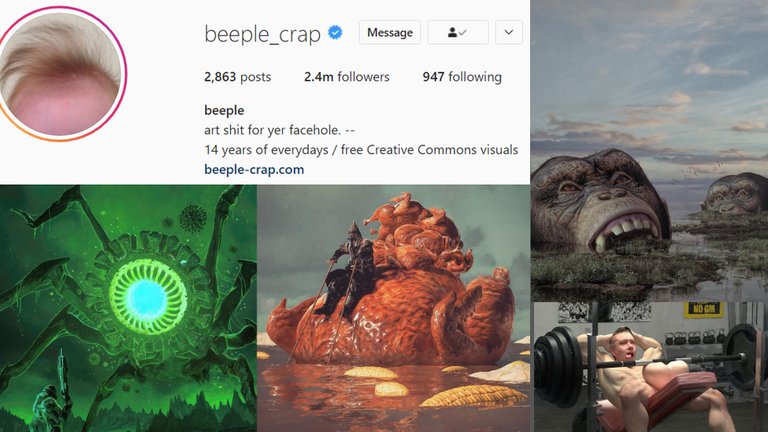Image resolution: width=768 pixels, height=432 pixels.
Task: Open the beeple-crap.com link
Action: point(254,169)
